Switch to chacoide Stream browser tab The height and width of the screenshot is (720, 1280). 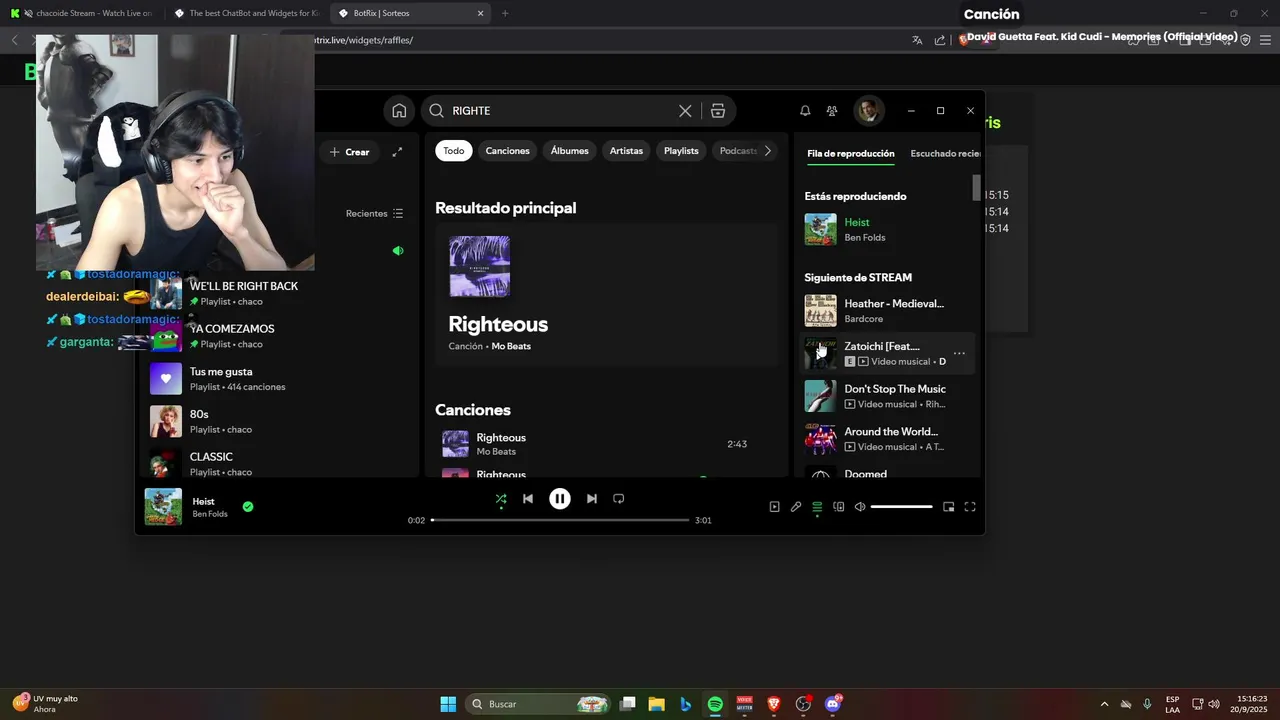(x=82, y=13)
